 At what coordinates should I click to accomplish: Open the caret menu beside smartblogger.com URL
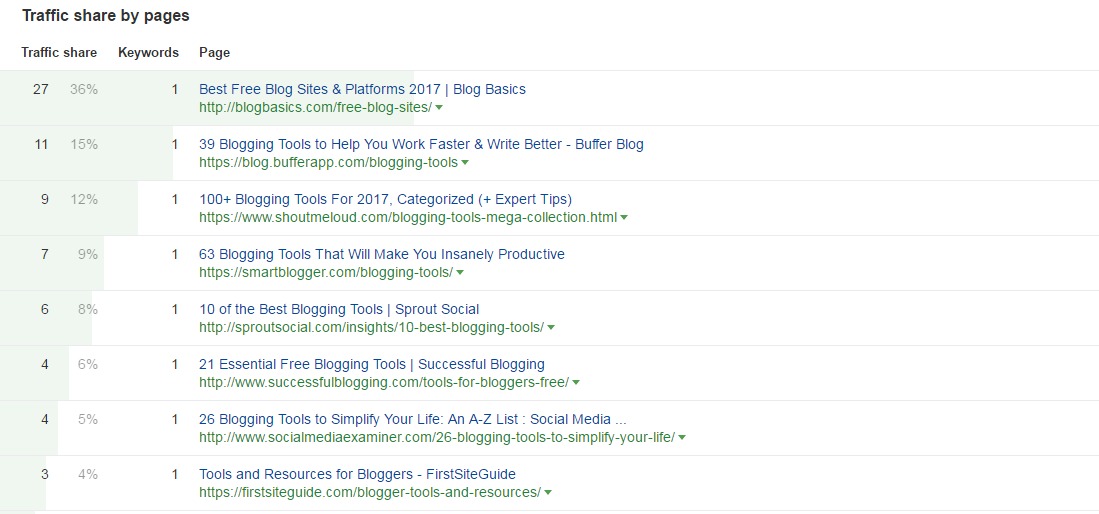tap(460, 273)
